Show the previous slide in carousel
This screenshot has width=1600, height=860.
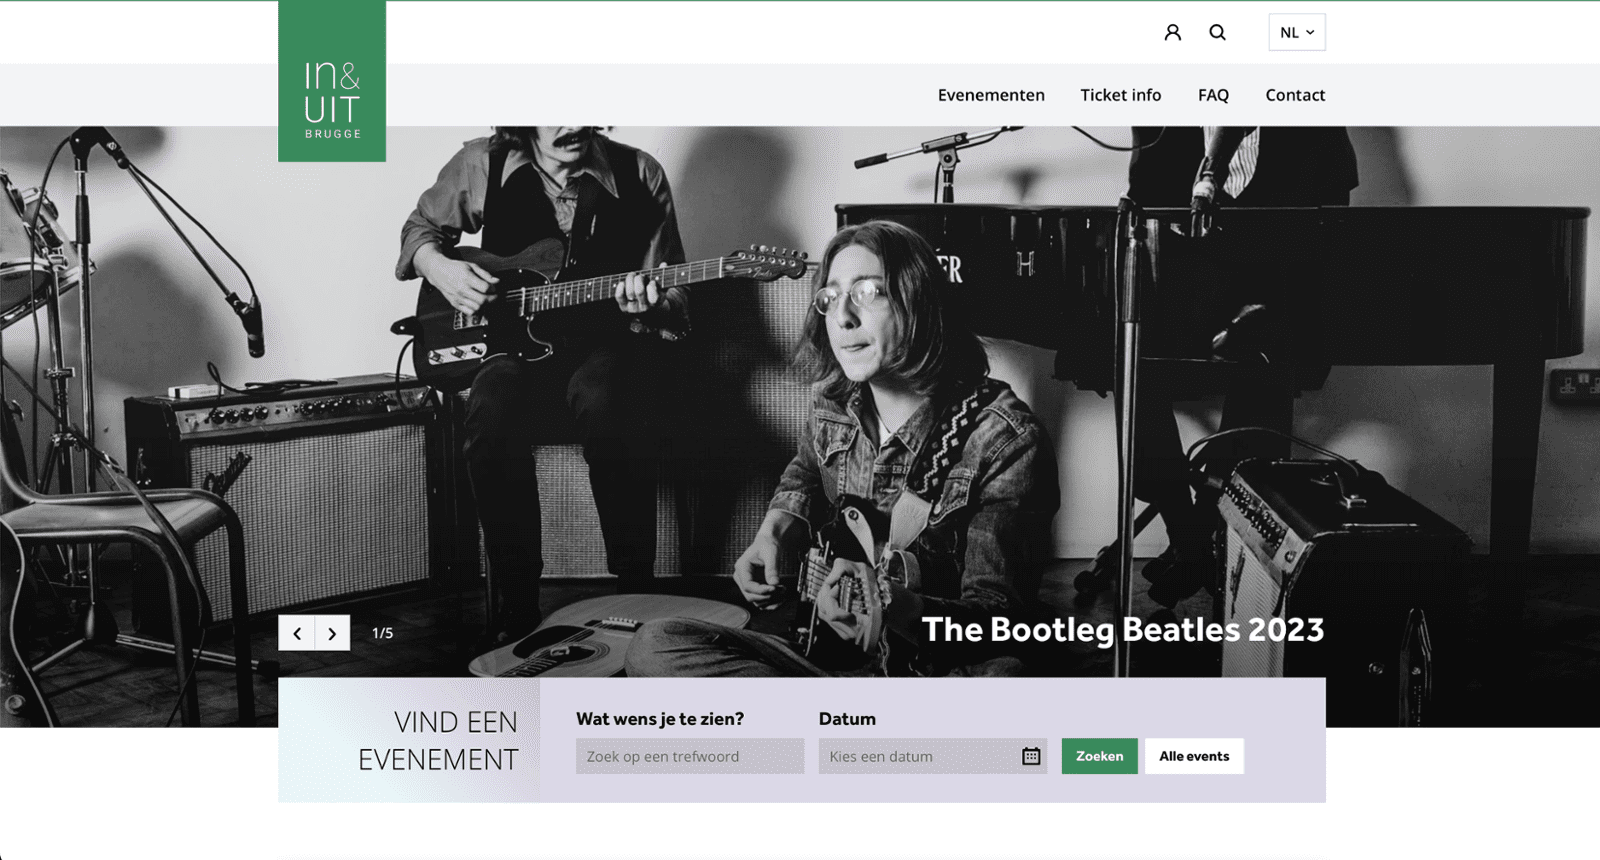tap(297, 633)
